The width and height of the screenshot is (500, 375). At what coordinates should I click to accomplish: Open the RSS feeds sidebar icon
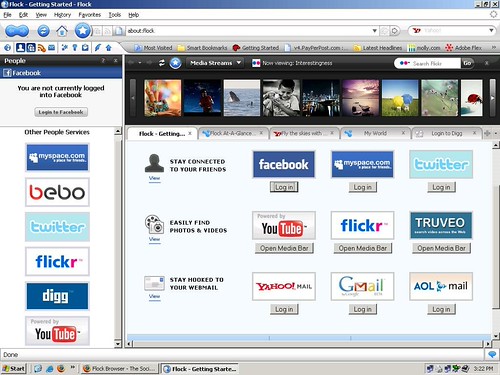point(42,48)
